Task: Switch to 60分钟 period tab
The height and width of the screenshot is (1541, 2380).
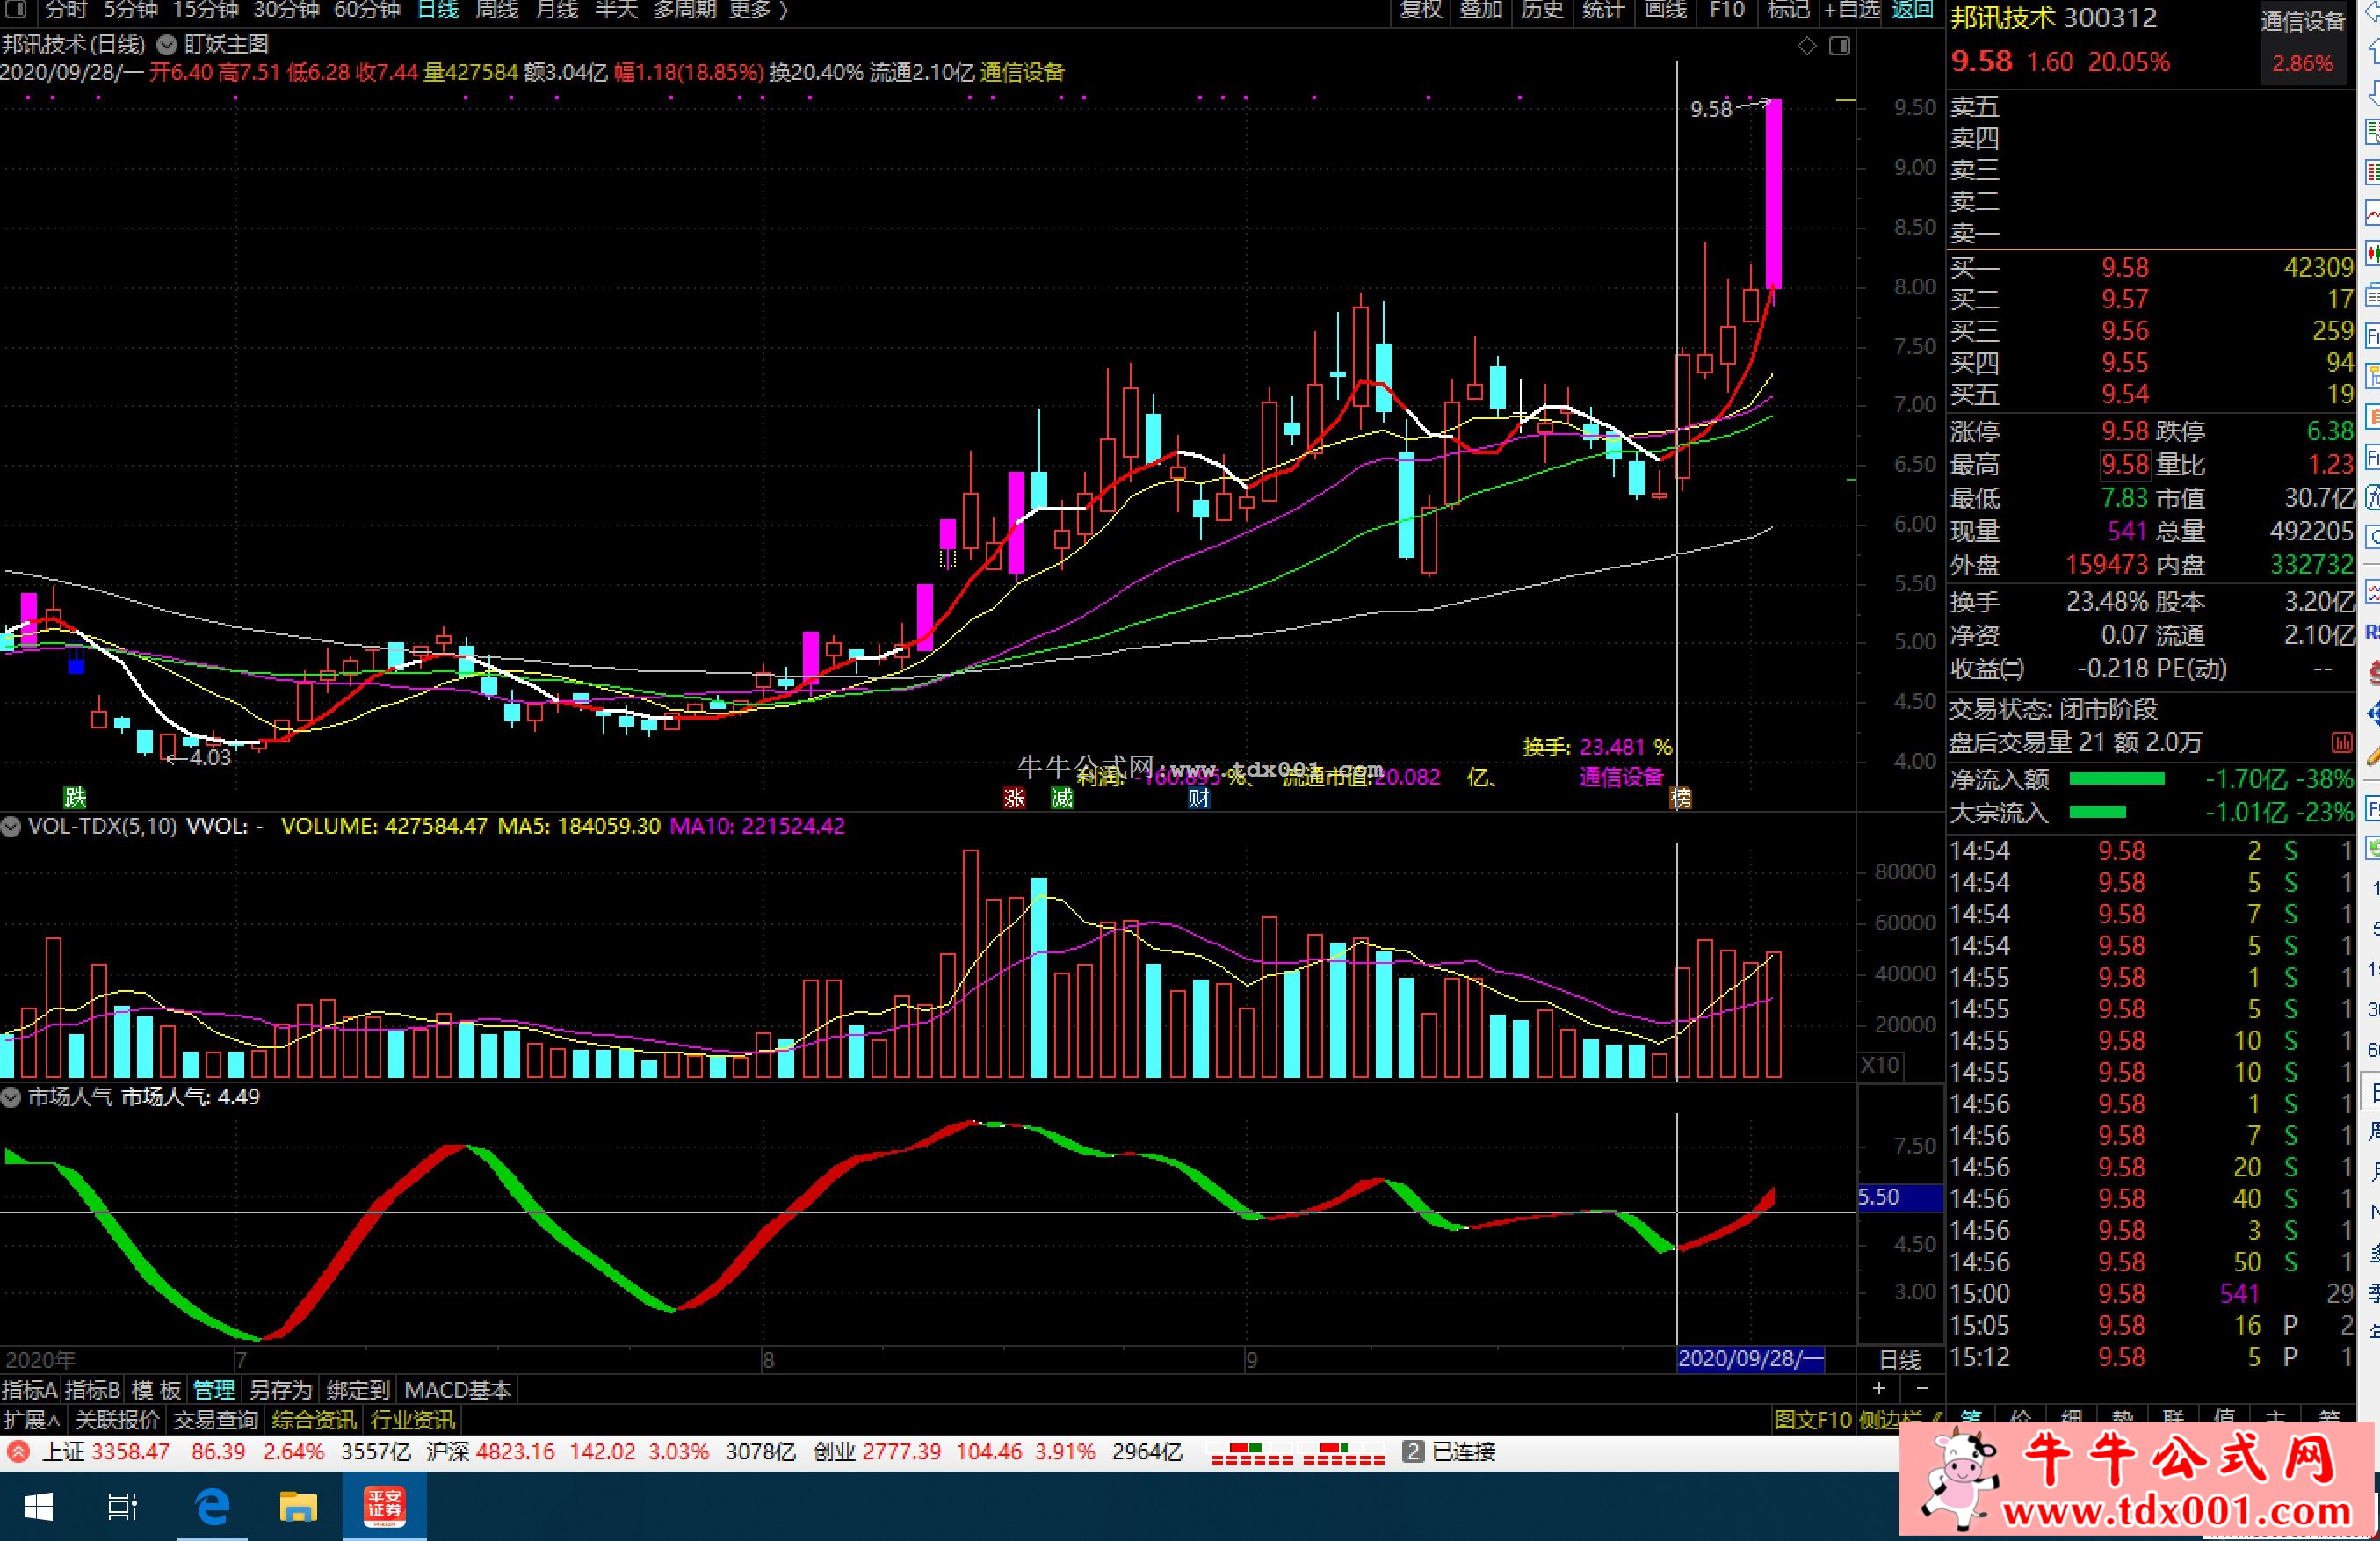Action: coord(366,10)
